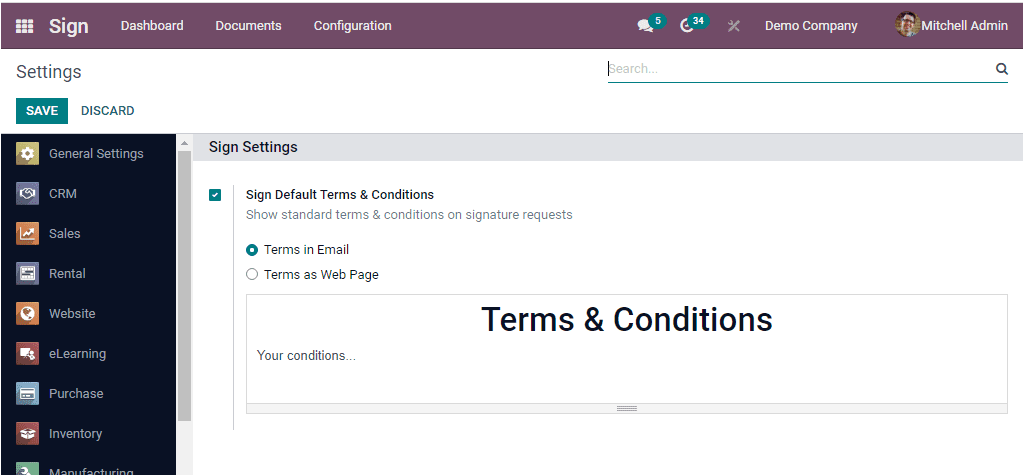The image size is (1024, 476).
Task: Choose Terms as Web Page option
Action: (252, 274)
